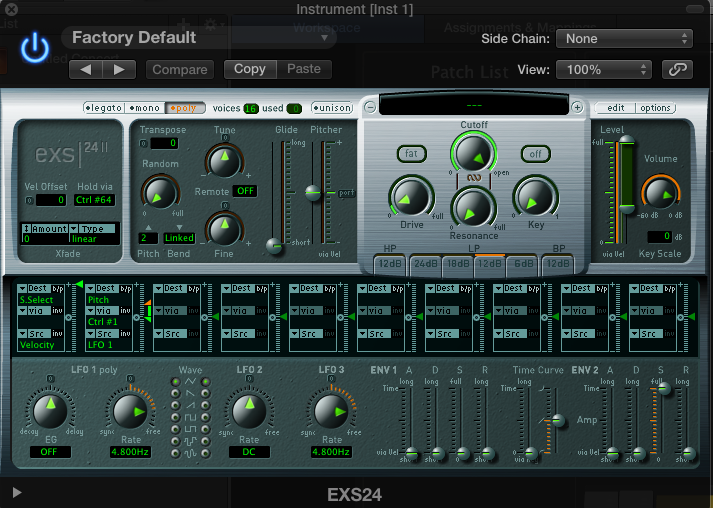
Task: Open the Side Chain None dropdown
Action: click(x=624, y=39)
